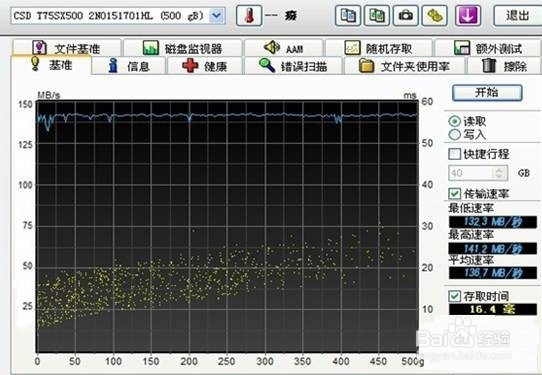Click the average rate value 136.7 MB
The image size is (542, 375).
pos(493,273)
